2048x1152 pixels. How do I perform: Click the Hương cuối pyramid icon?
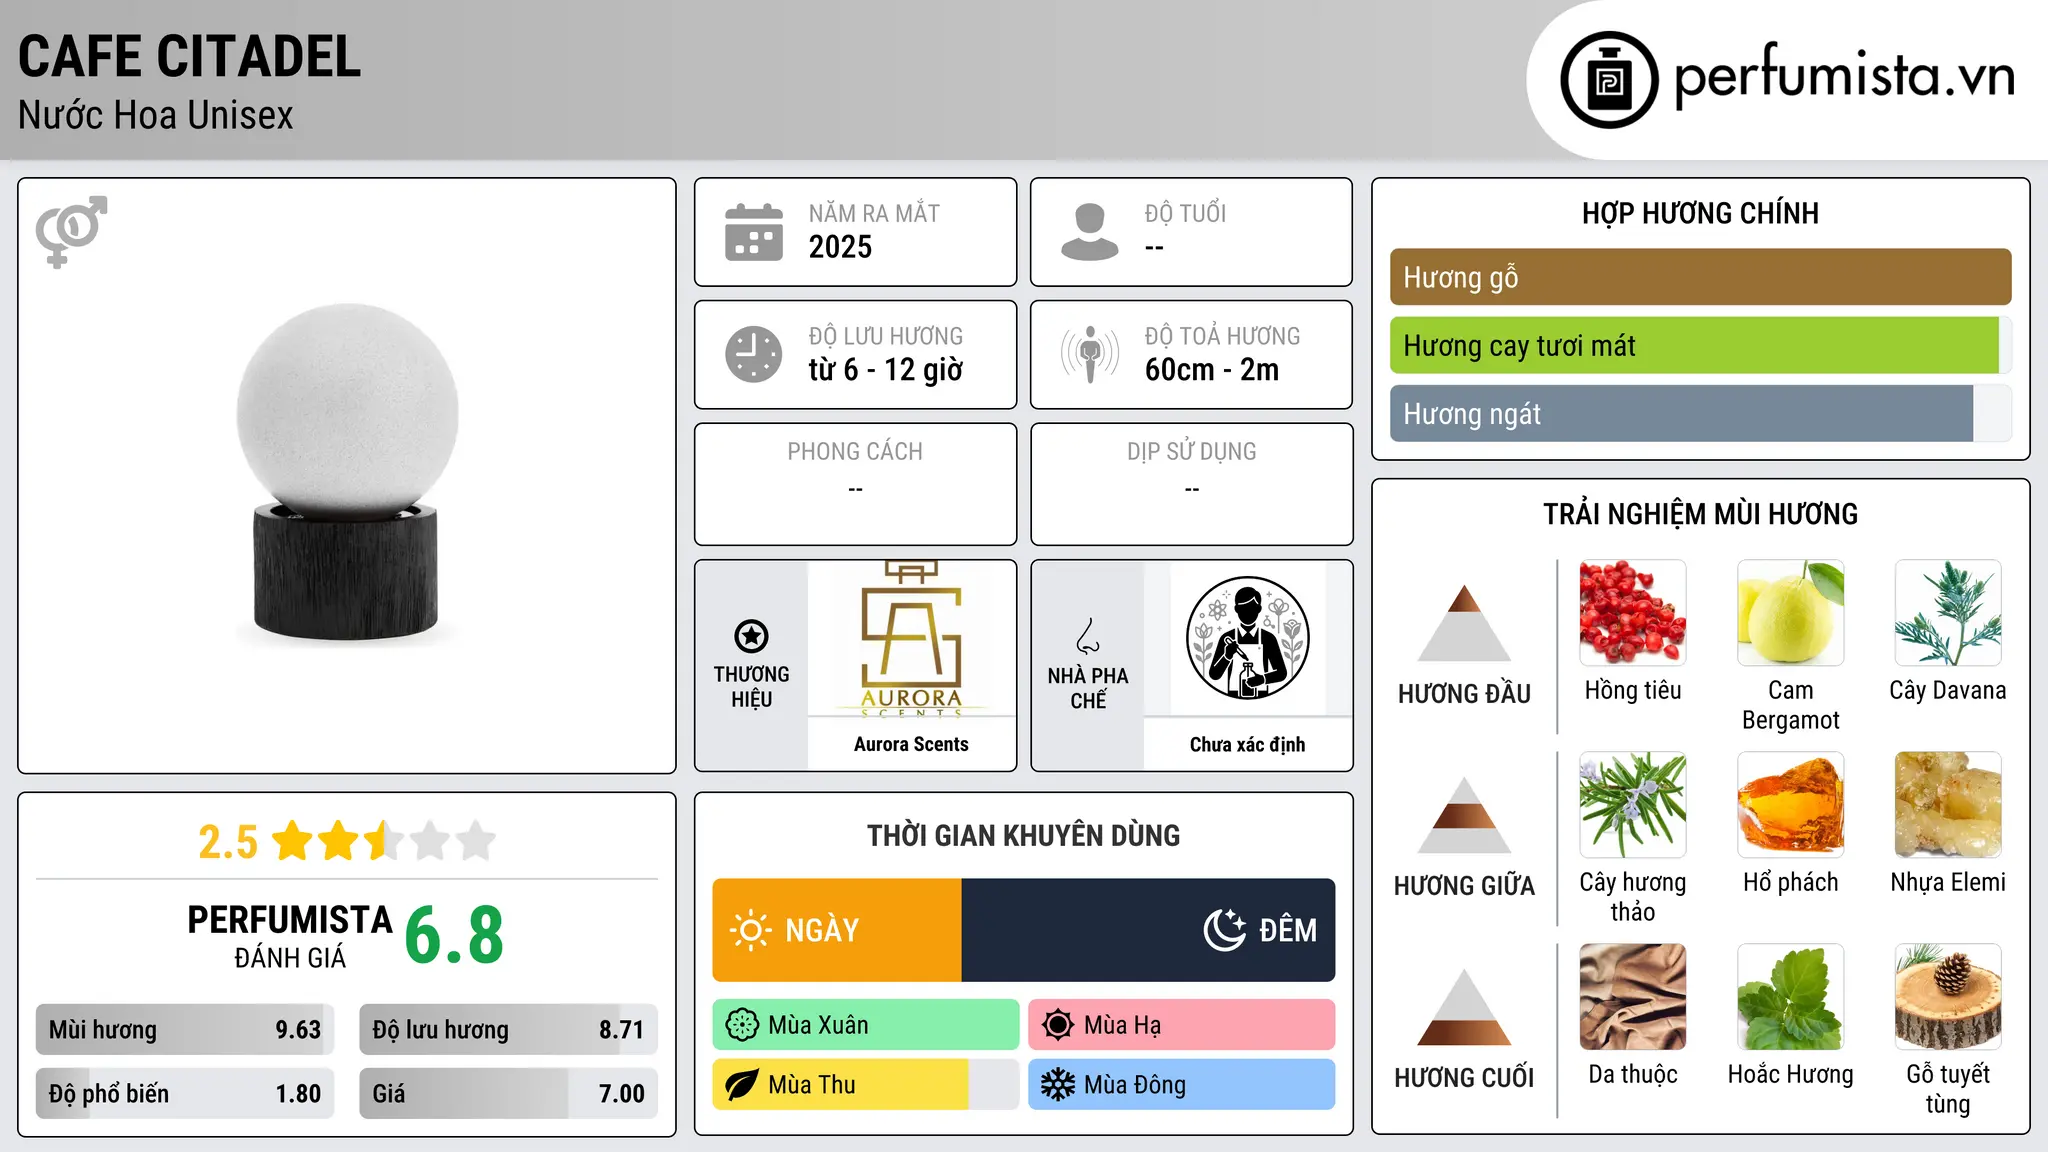tap(1464, 1007)
